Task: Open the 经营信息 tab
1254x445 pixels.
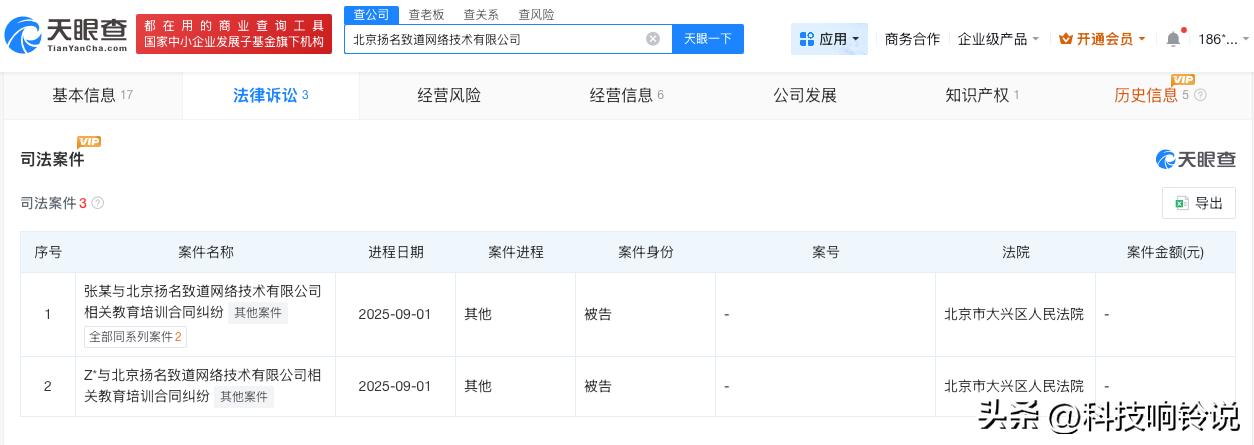Action: click(627, 95)
